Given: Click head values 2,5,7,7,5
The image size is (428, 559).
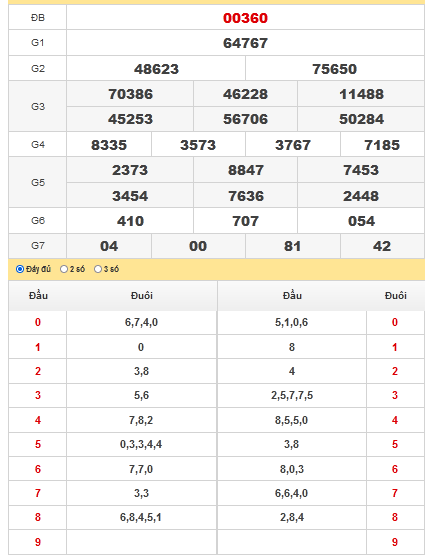Looking at the screenshot, I should 292,395.
